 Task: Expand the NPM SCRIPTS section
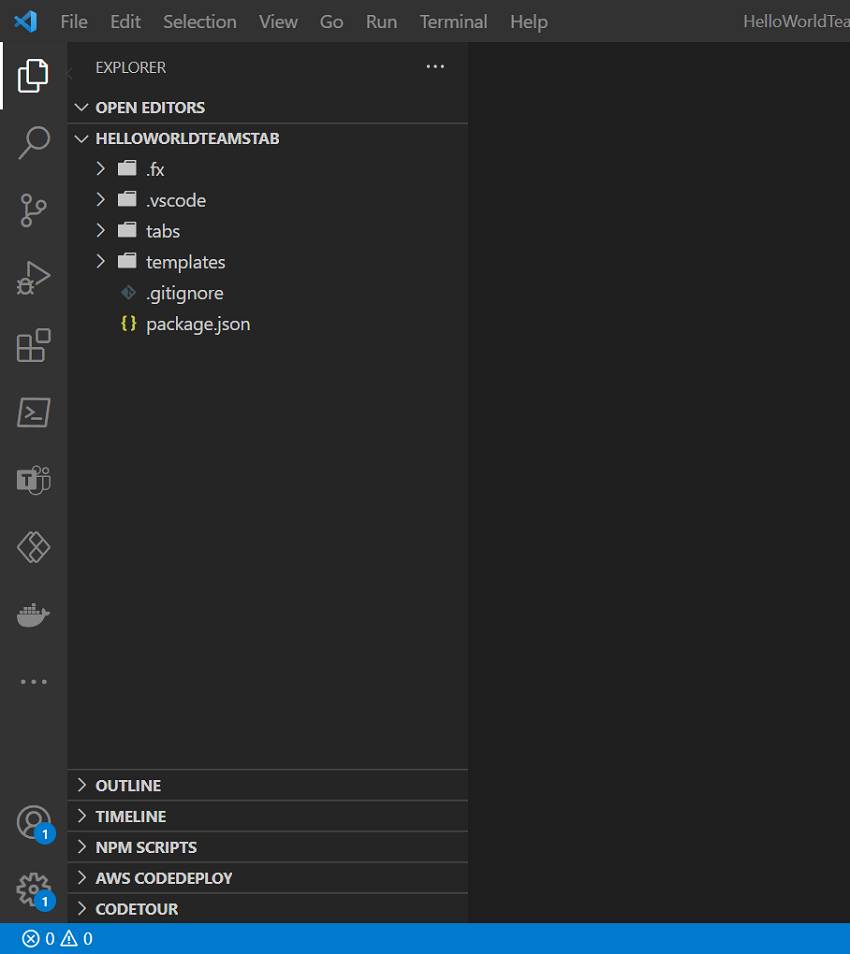pyautogui.click(x=146, y=848)
